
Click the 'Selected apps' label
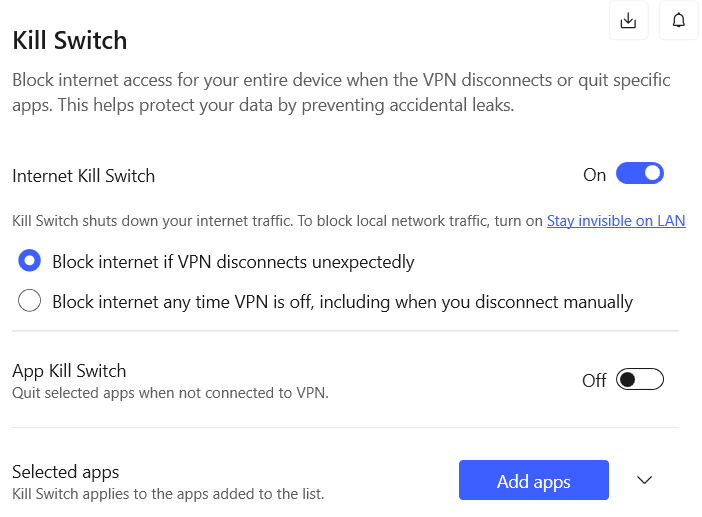(x=66, y=472)
